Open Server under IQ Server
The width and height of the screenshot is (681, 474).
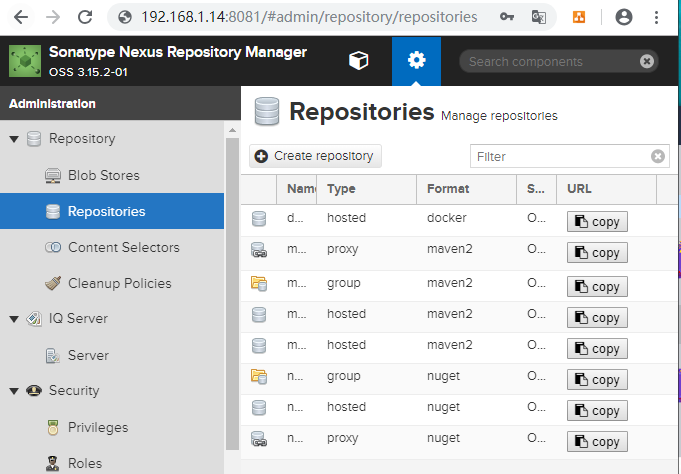click(112, 355)
